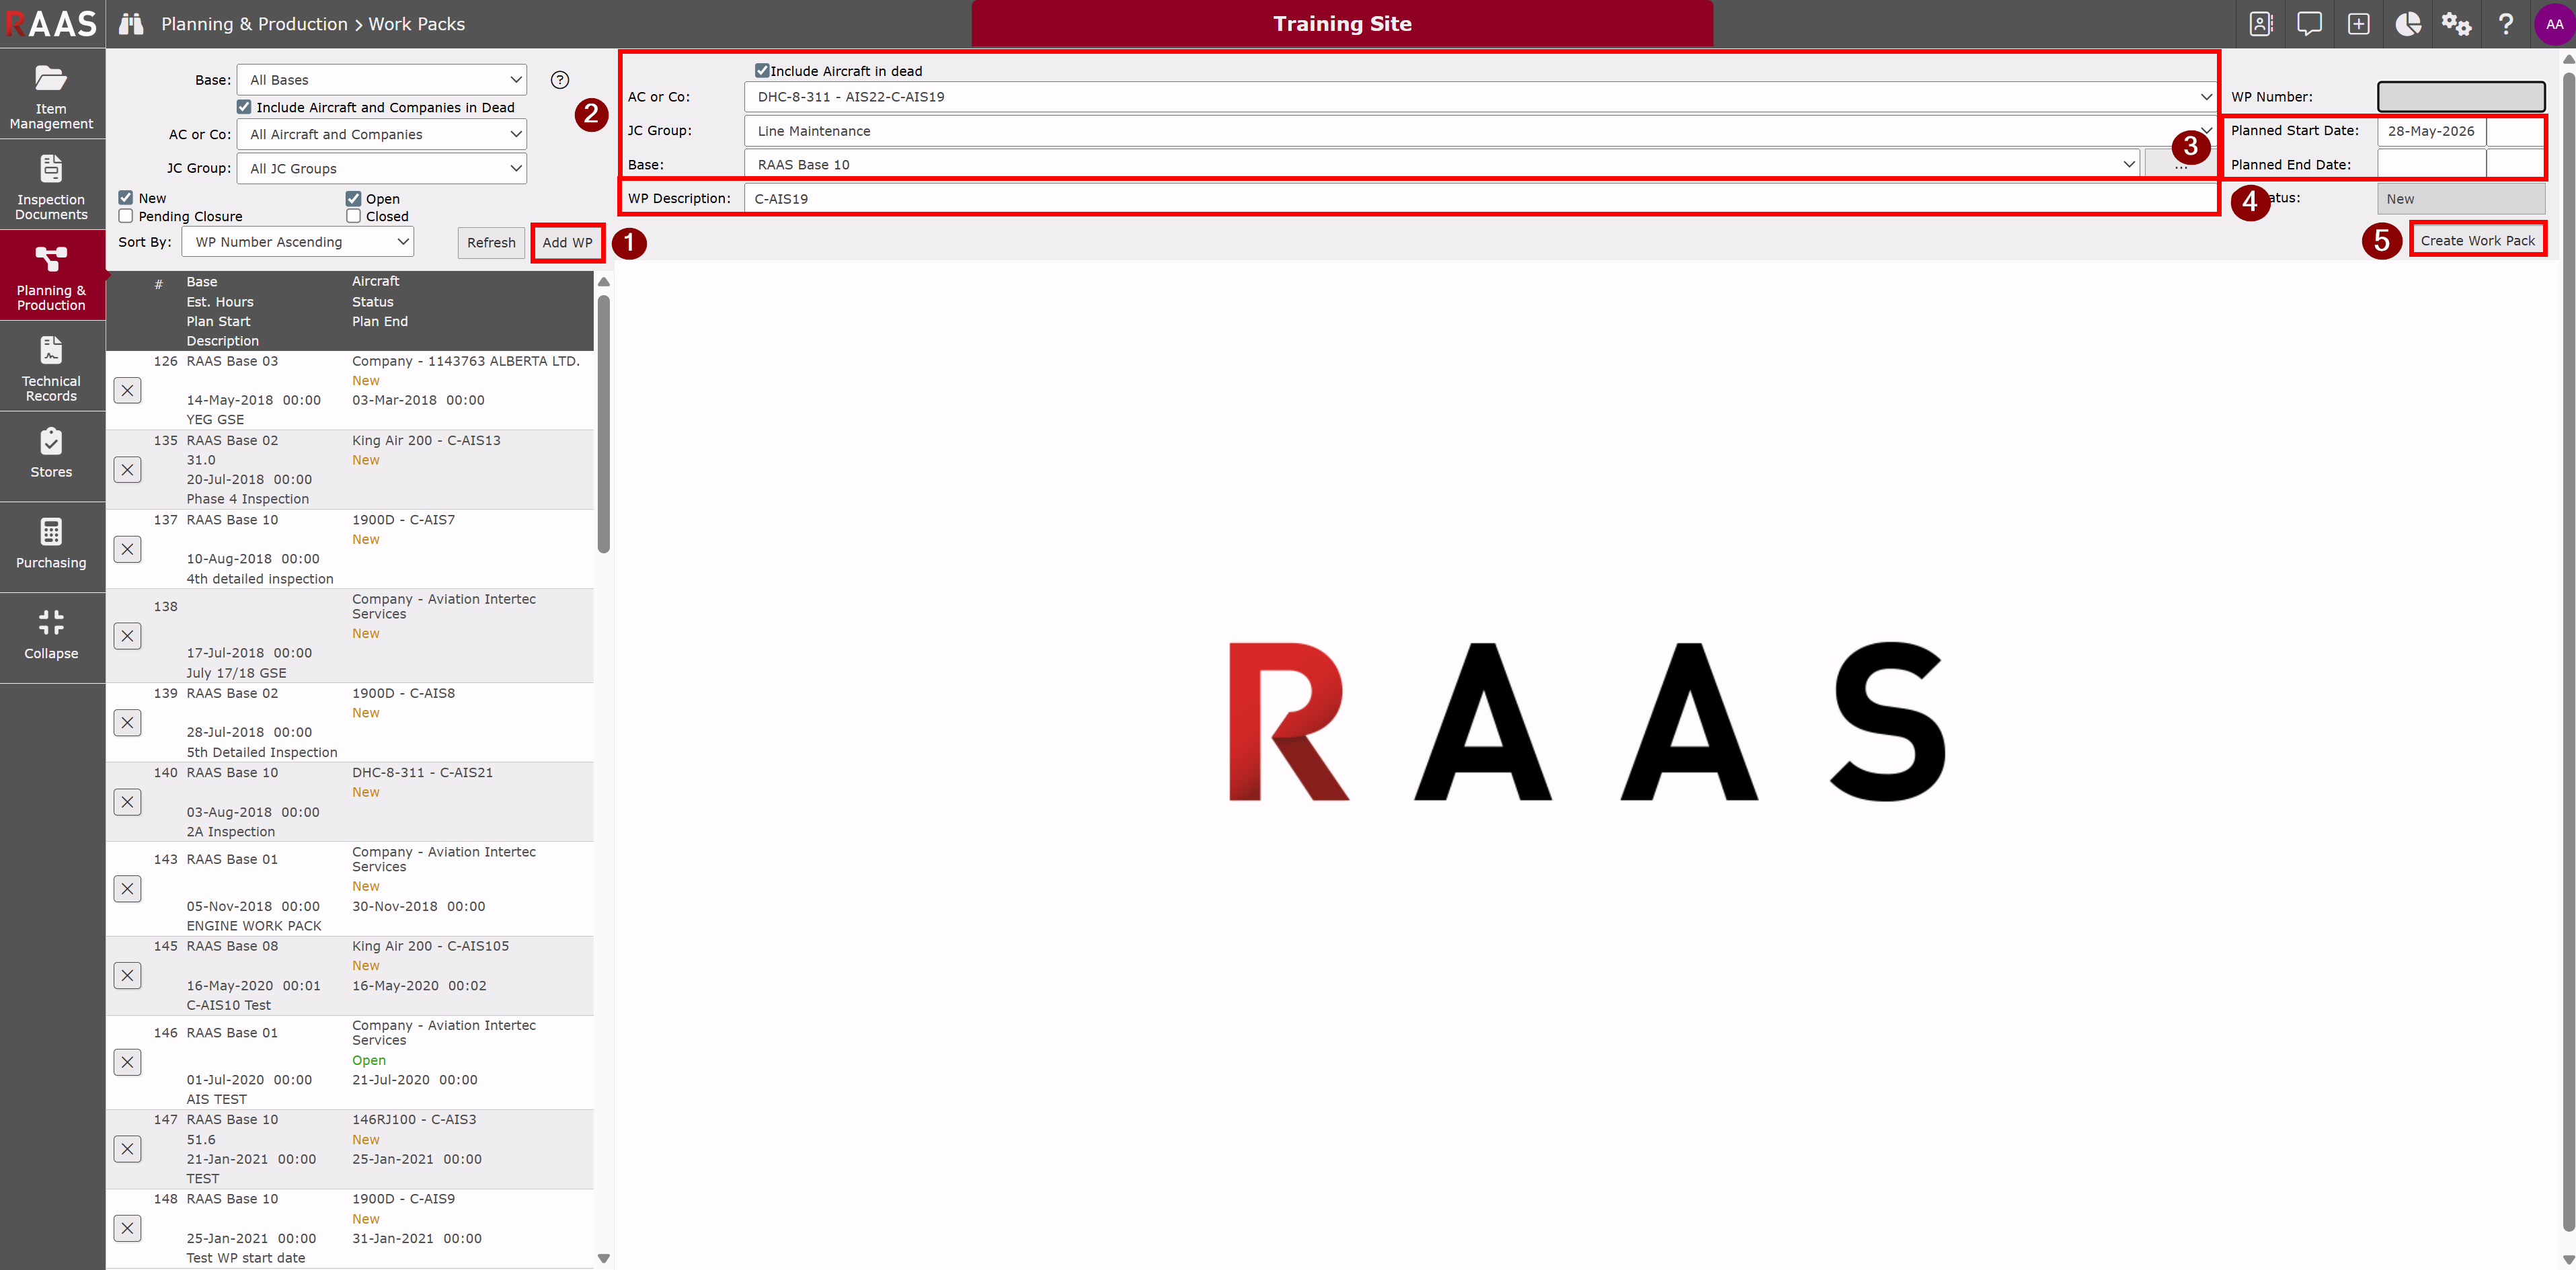Select work pack 126 YEG GSE row
2576x1270 pixels.
click(x=350, y=390)
